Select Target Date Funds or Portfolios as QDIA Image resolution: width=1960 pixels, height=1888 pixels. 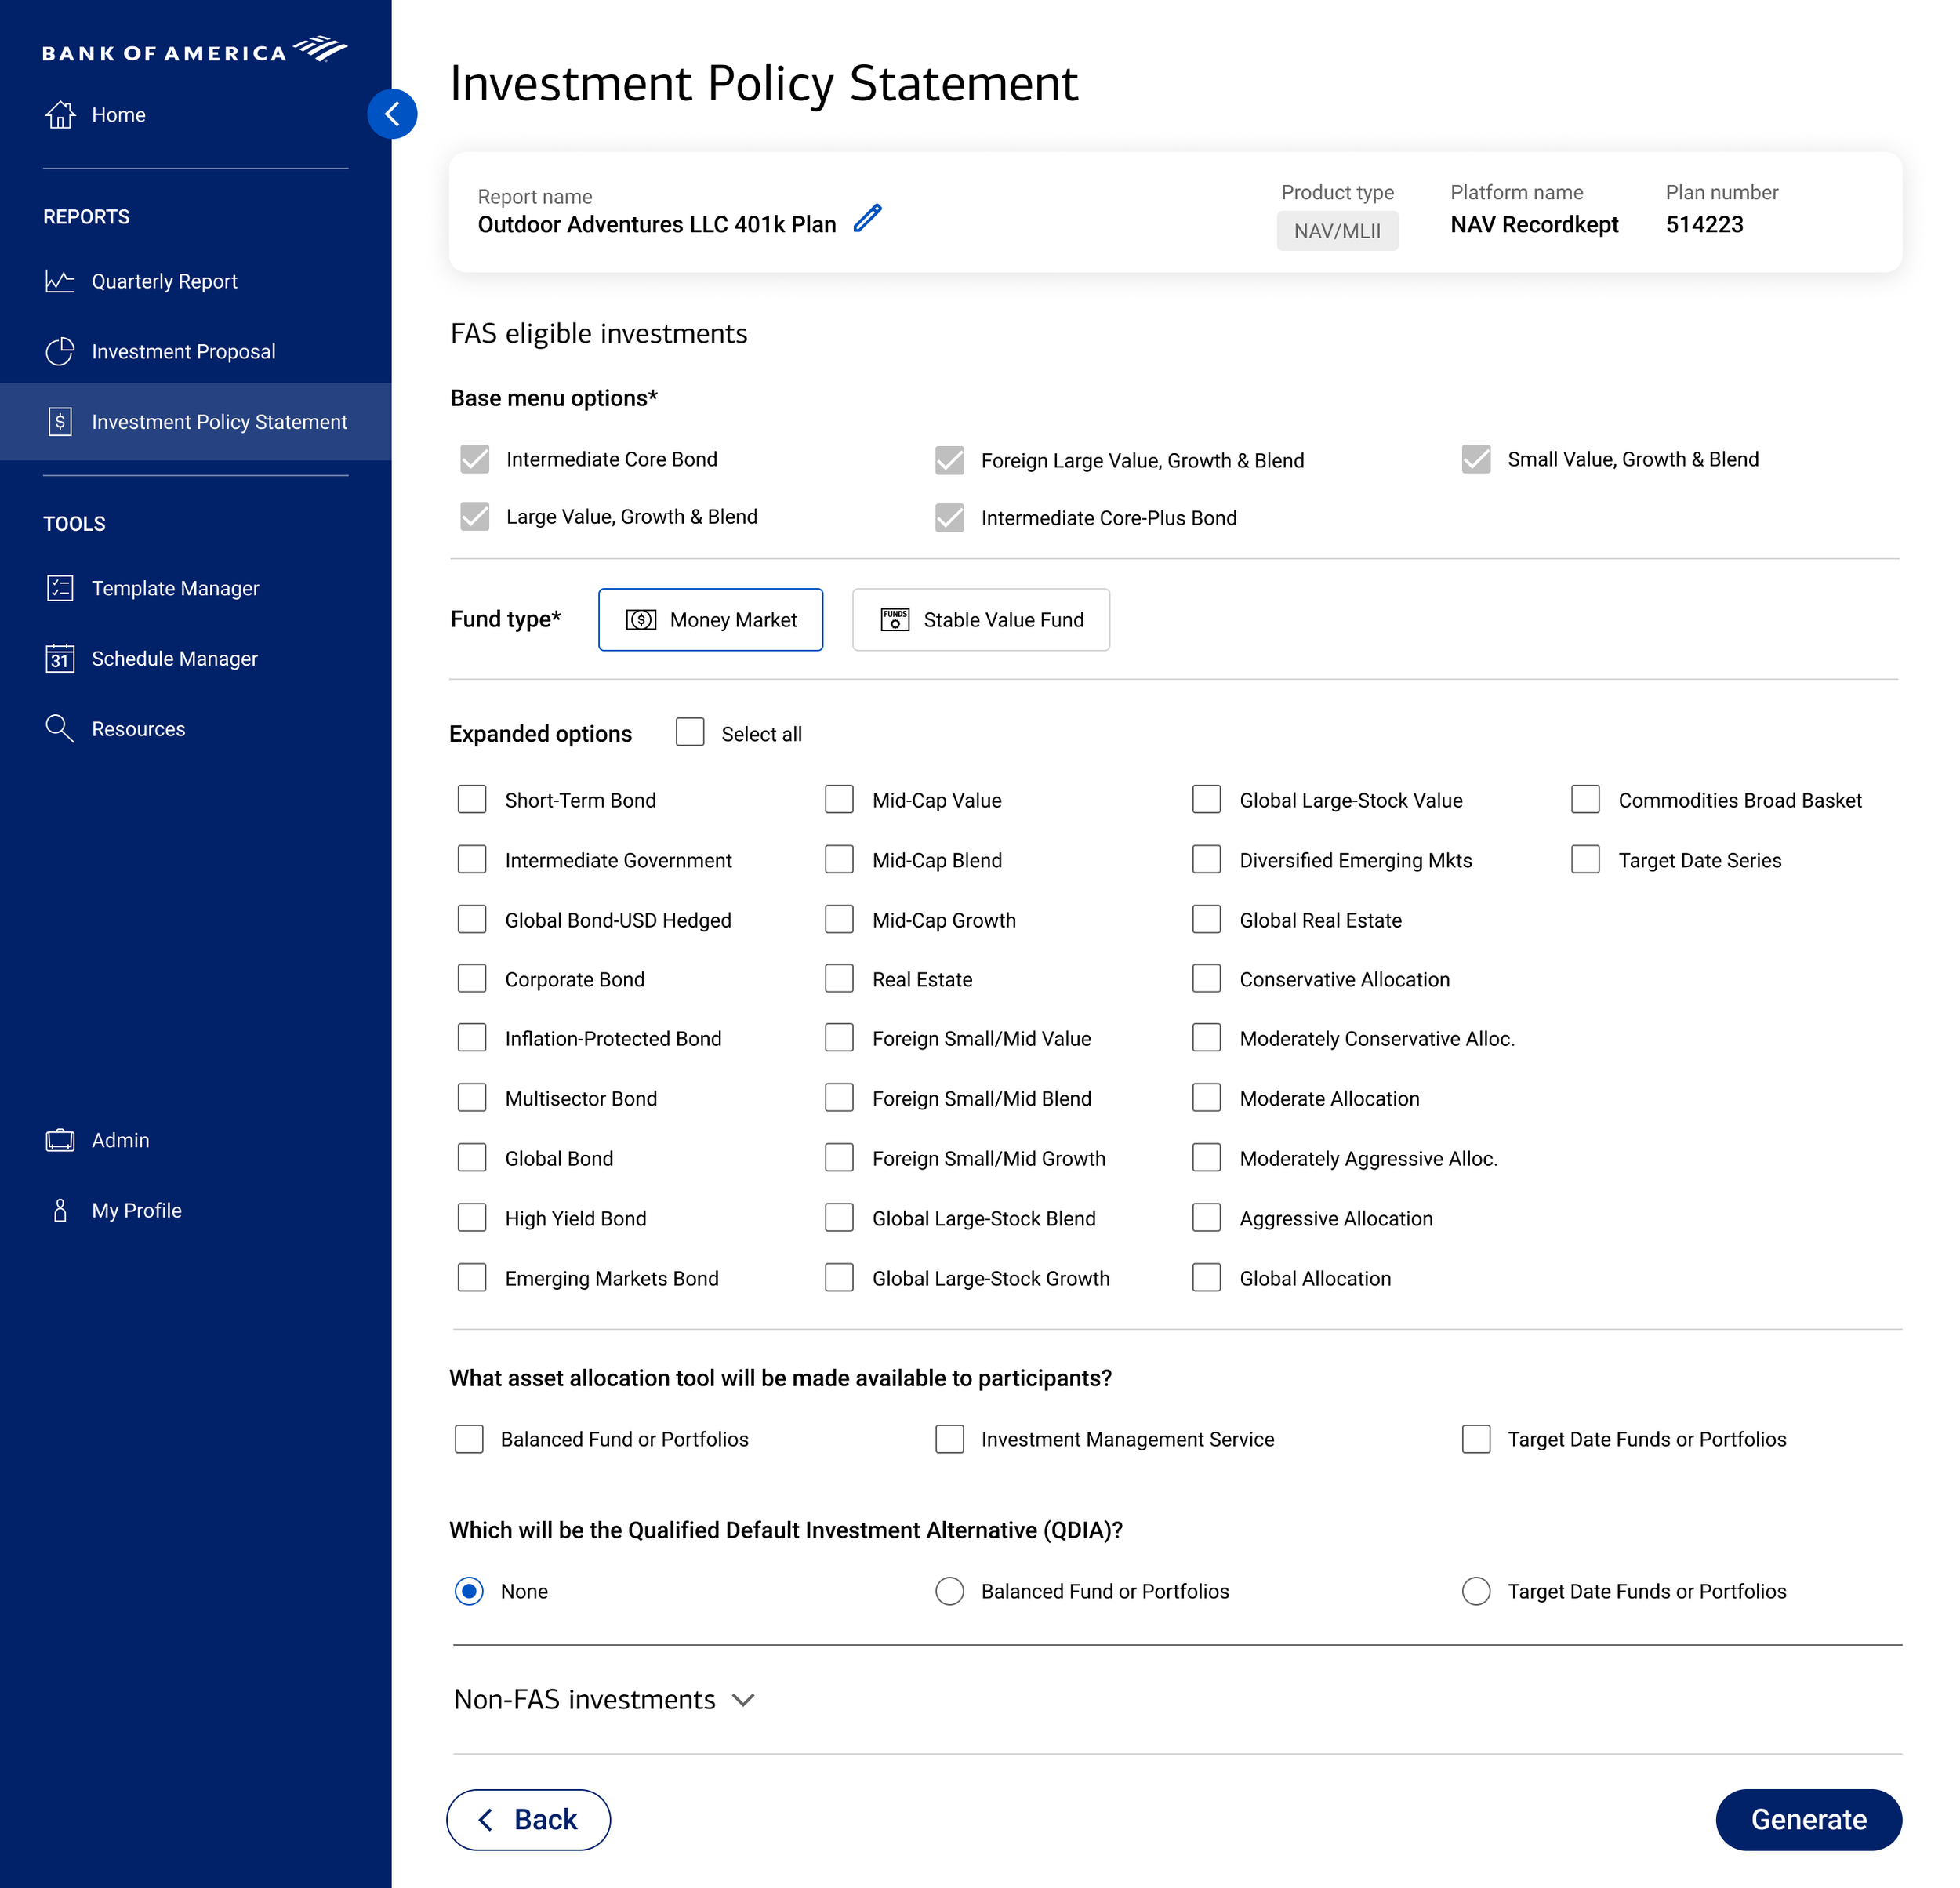1476,1591
